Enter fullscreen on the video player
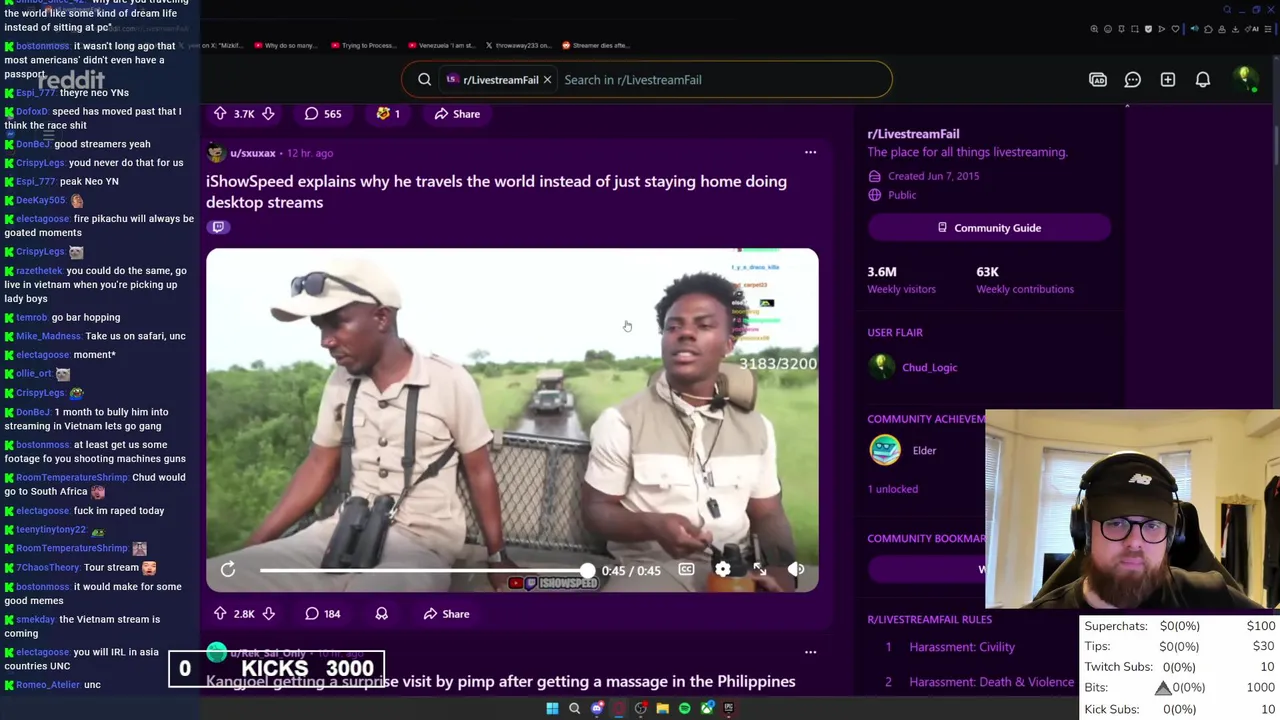The width and height of the screenshot is (1280, 720). (760, 570)
